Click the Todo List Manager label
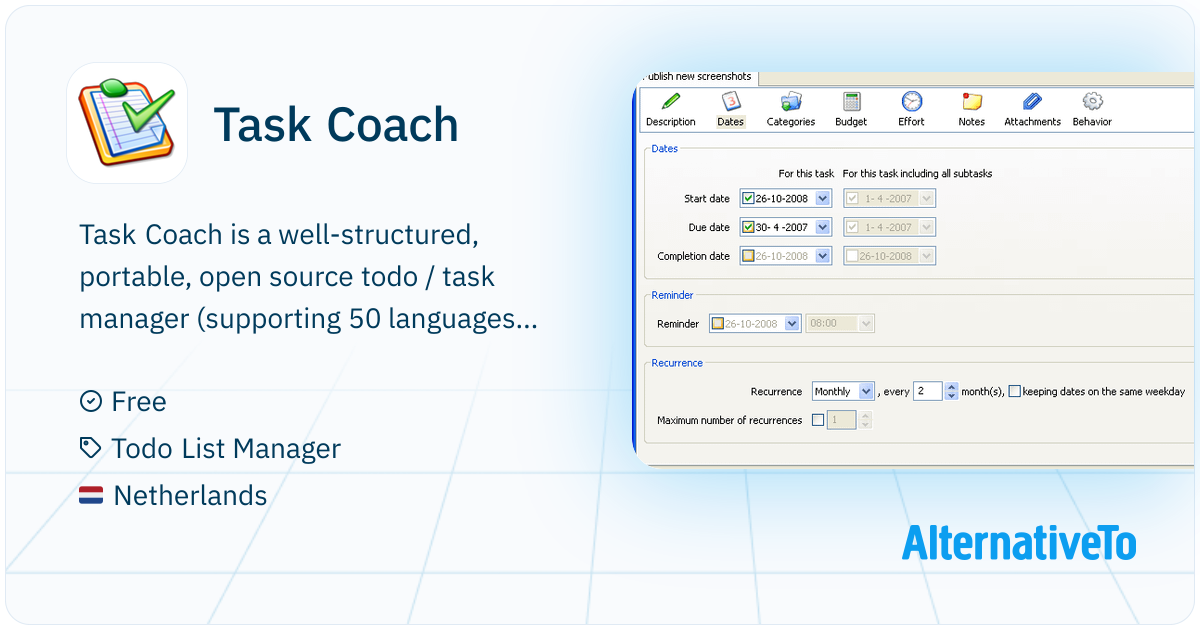1200x630 pixels. (x=226, y=449)
